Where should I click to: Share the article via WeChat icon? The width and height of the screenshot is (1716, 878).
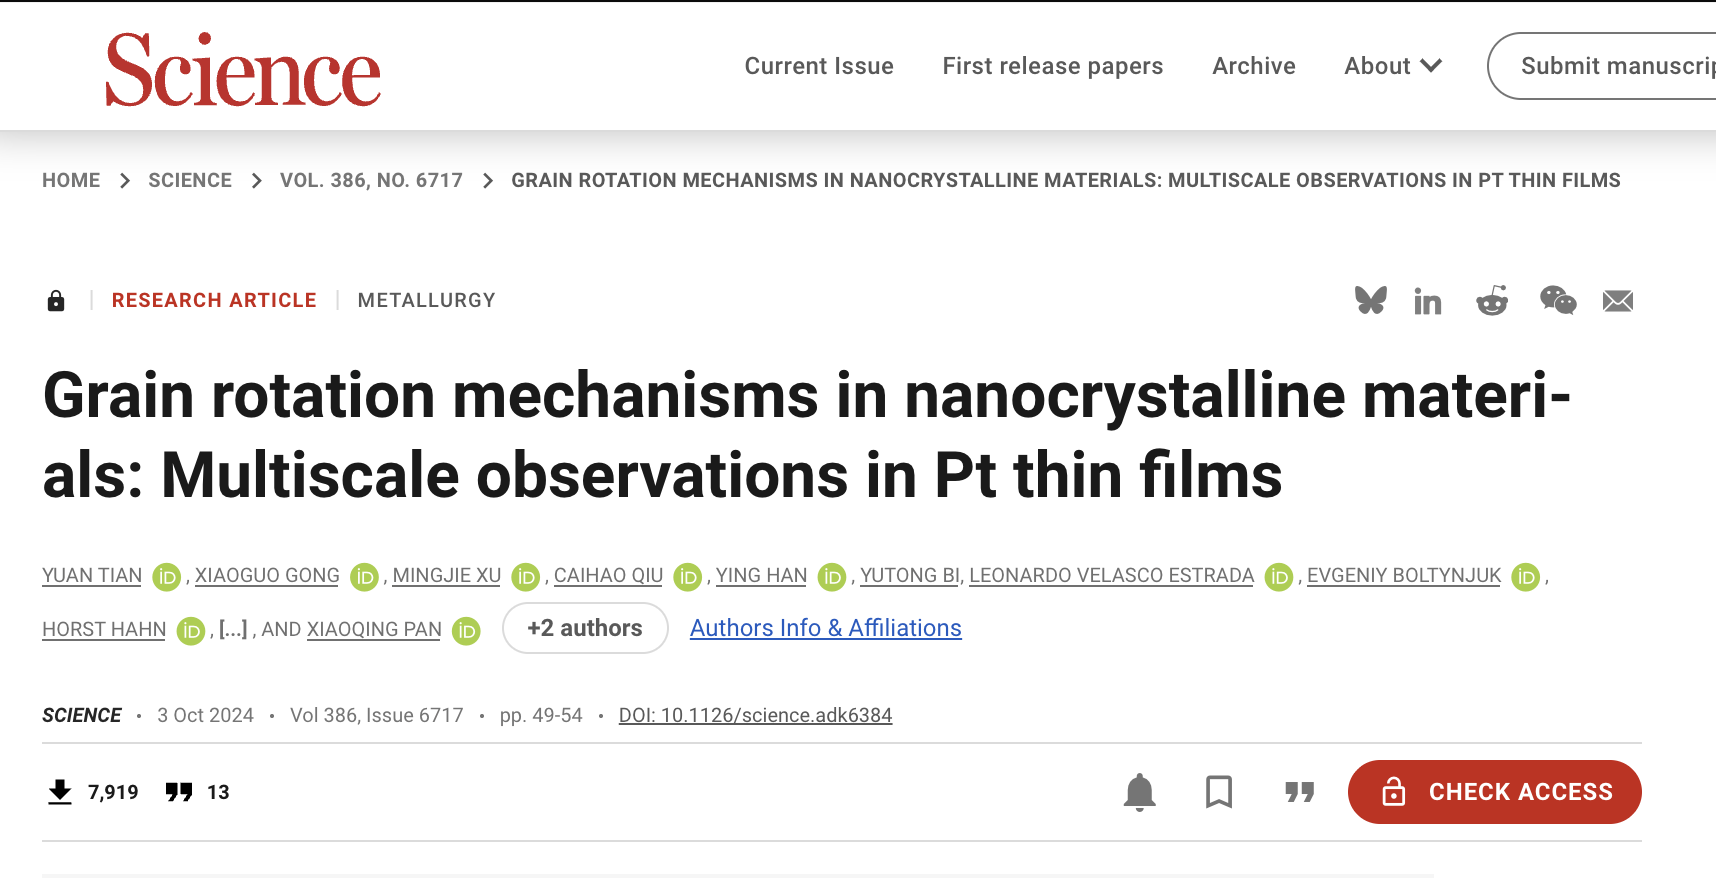(x=1557, y=300)
